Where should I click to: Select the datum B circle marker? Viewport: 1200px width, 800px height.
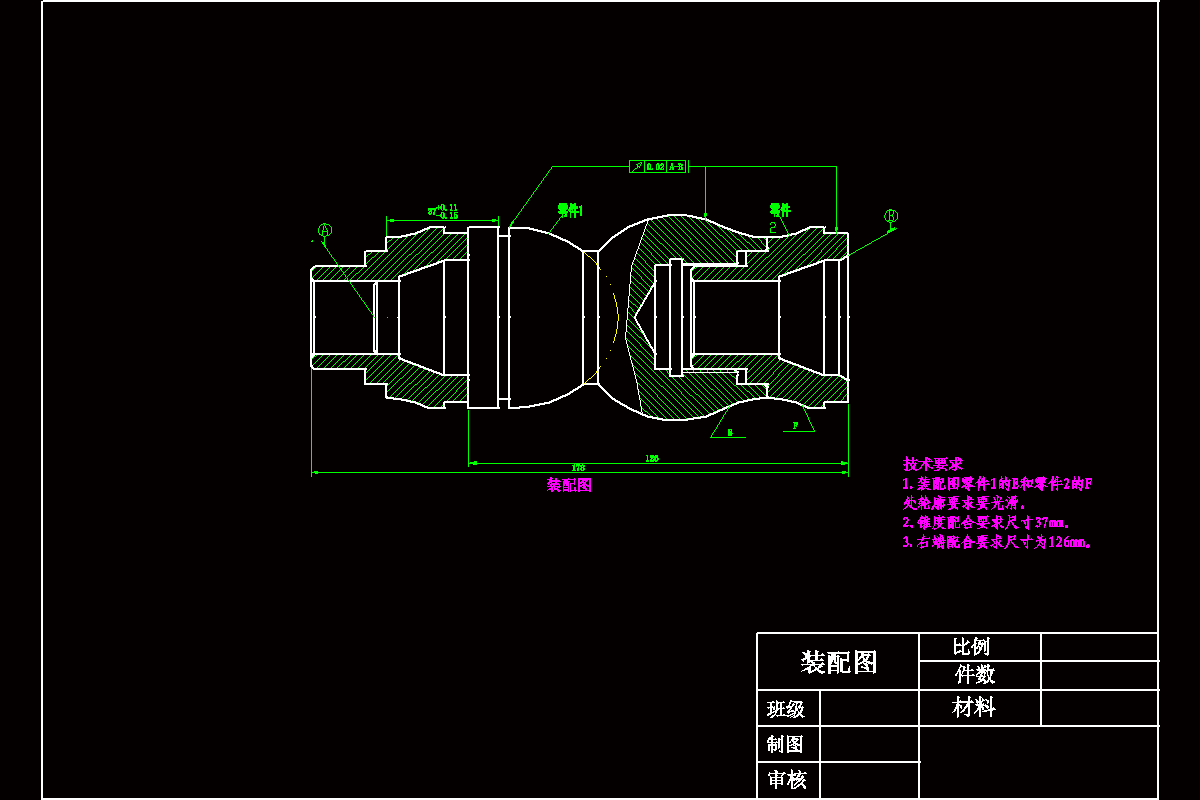coord(891,216)
